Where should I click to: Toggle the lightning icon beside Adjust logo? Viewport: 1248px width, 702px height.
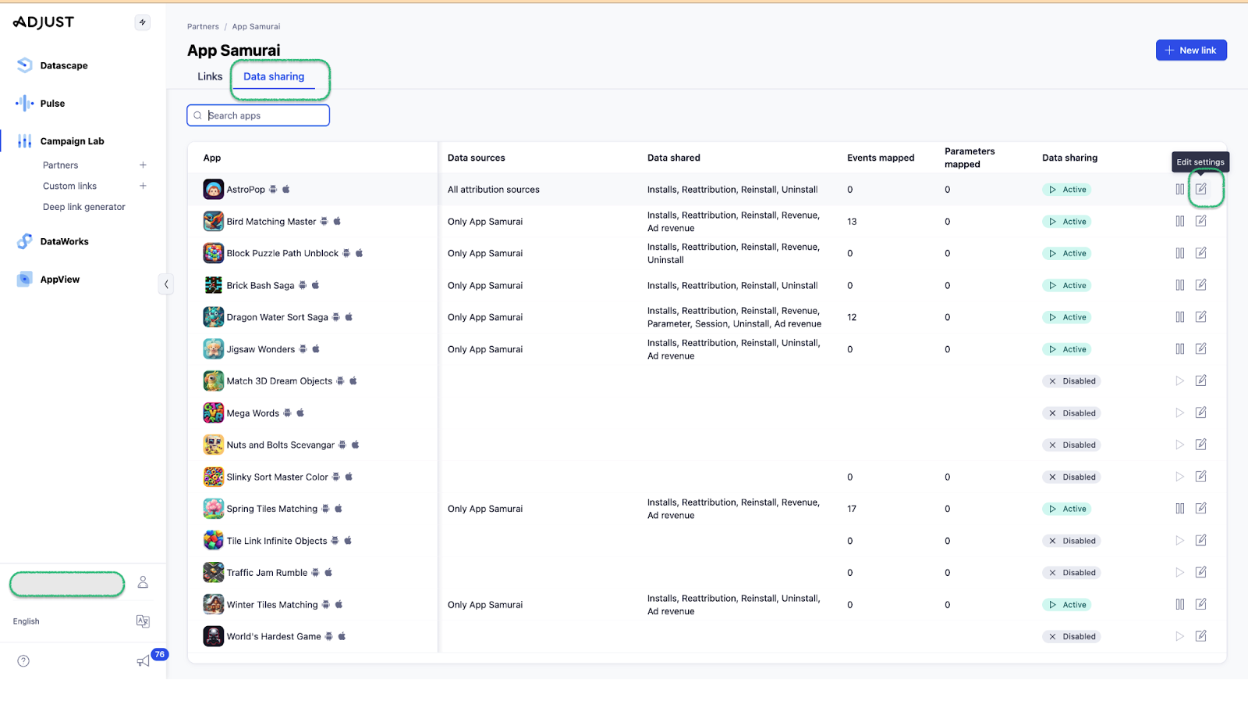(x=143, y=22)
